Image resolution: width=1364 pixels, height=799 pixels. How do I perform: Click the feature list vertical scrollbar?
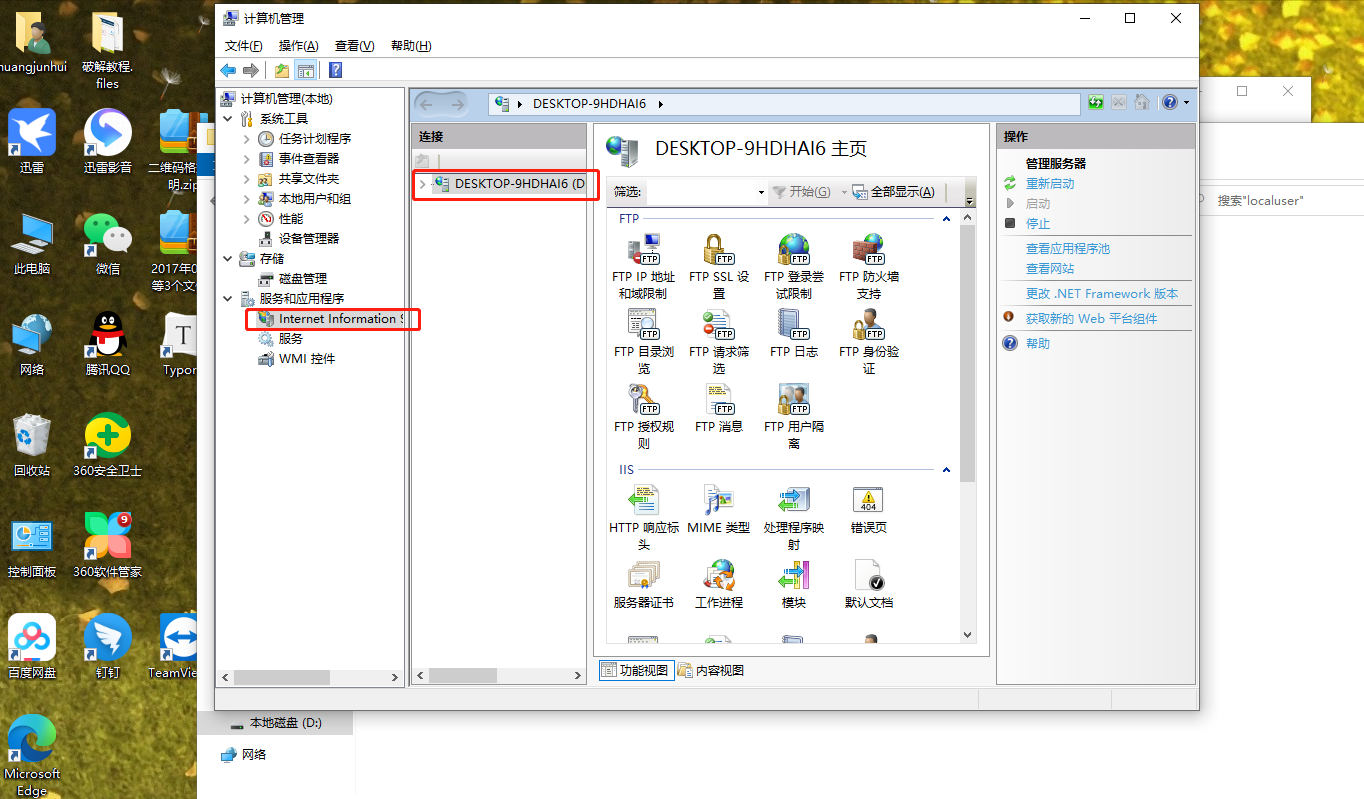(x=967, y=354)
